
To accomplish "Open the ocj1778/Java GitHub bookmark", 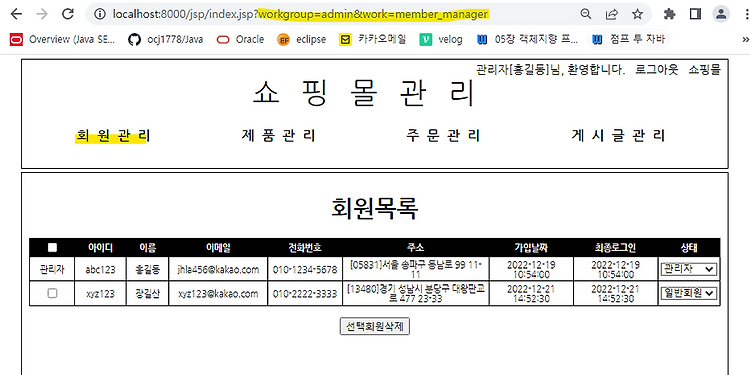I will tap(165, 39).
